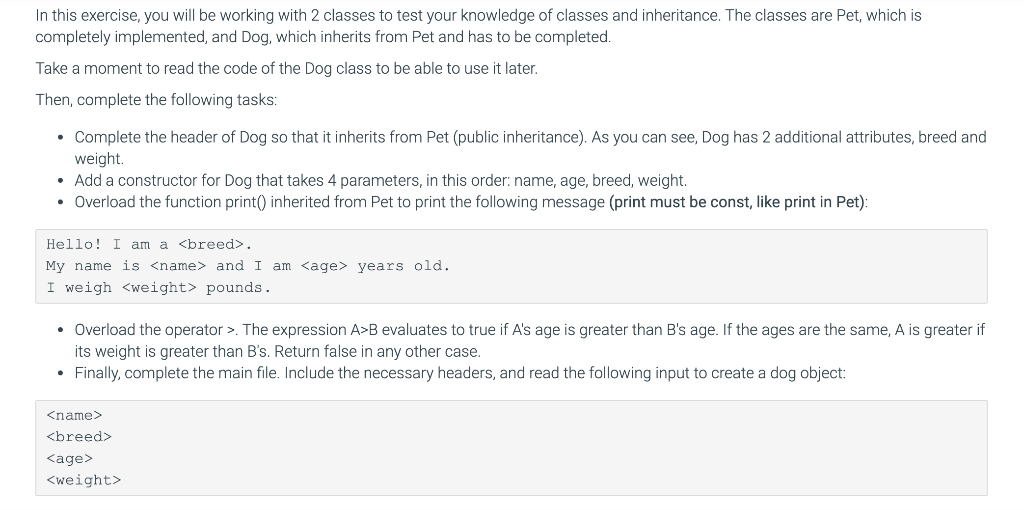Click the '<name>' line in the input block
The height and width of the screenshot is (510, 1024).
point(74,415)
